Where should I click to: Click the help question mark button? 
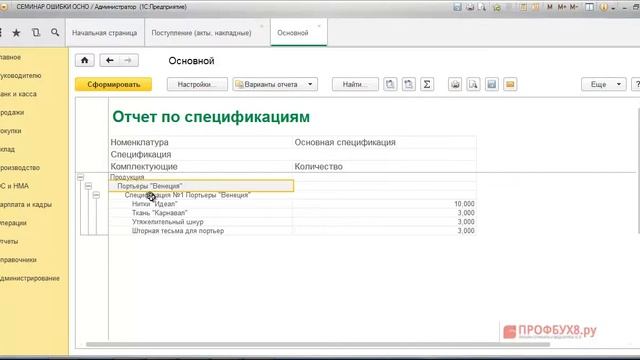click(x=636, y=84)
